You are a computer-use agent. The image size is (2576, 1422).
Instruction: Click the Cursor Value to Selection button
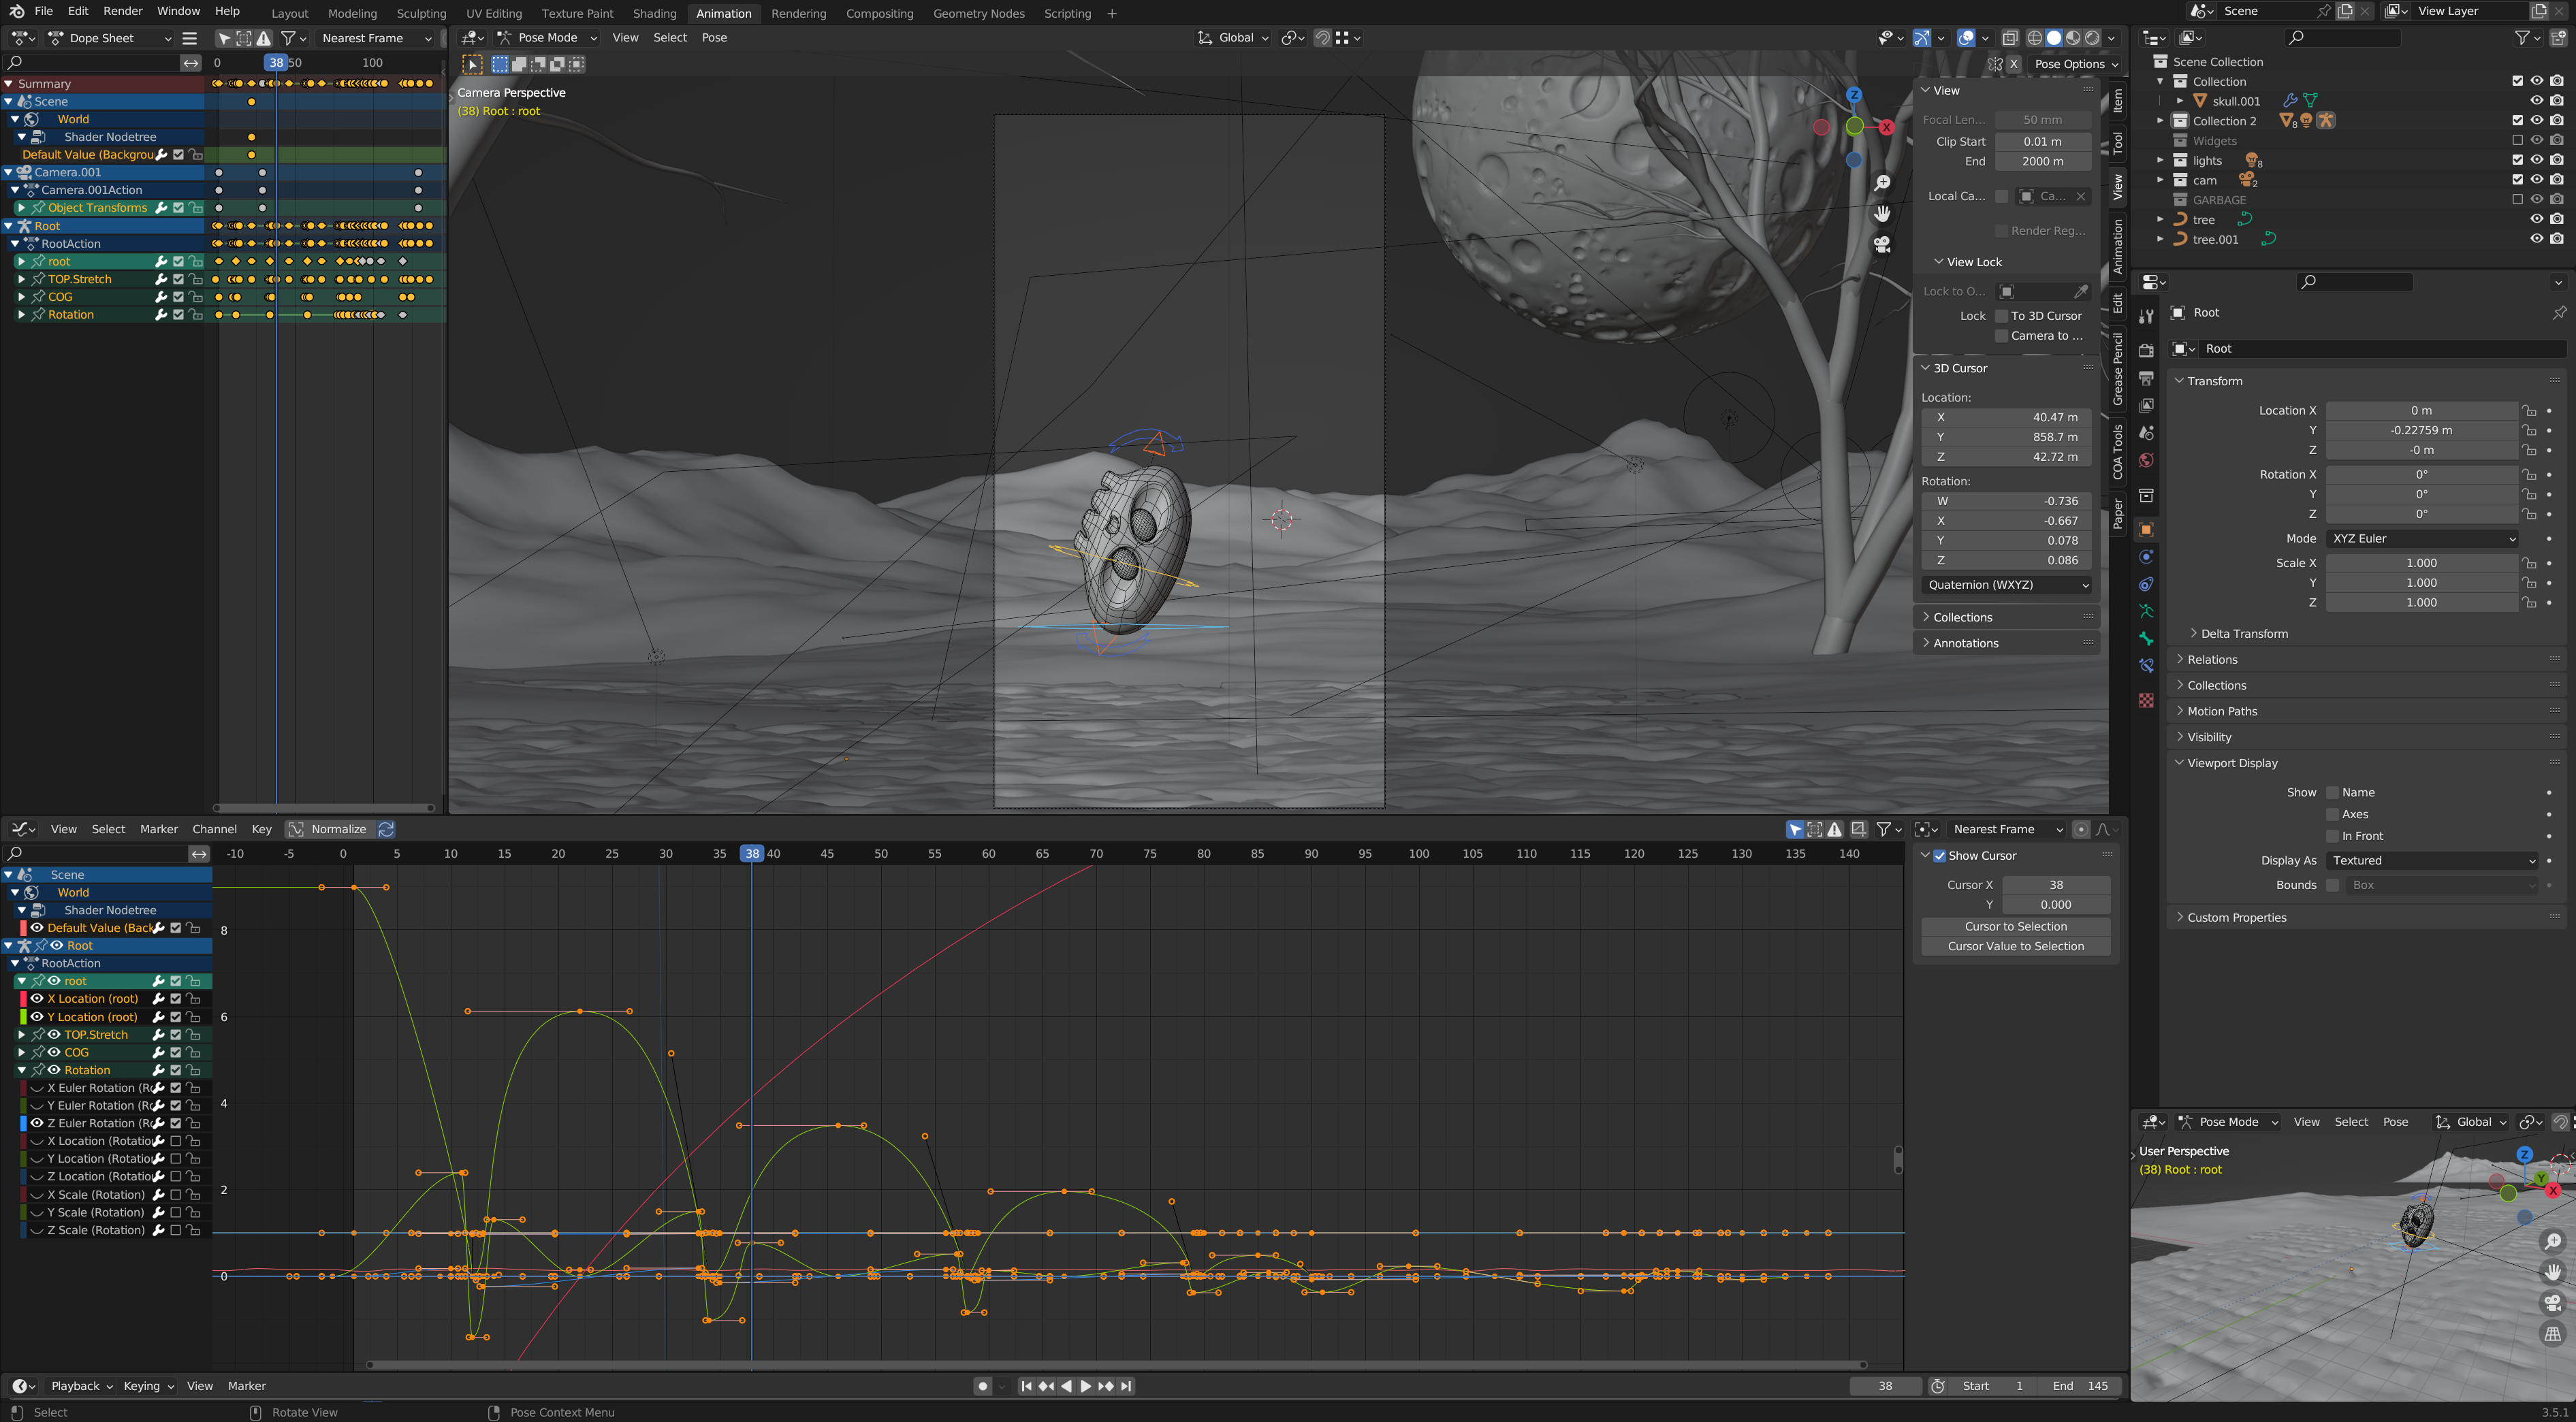tap(2015, 947)
